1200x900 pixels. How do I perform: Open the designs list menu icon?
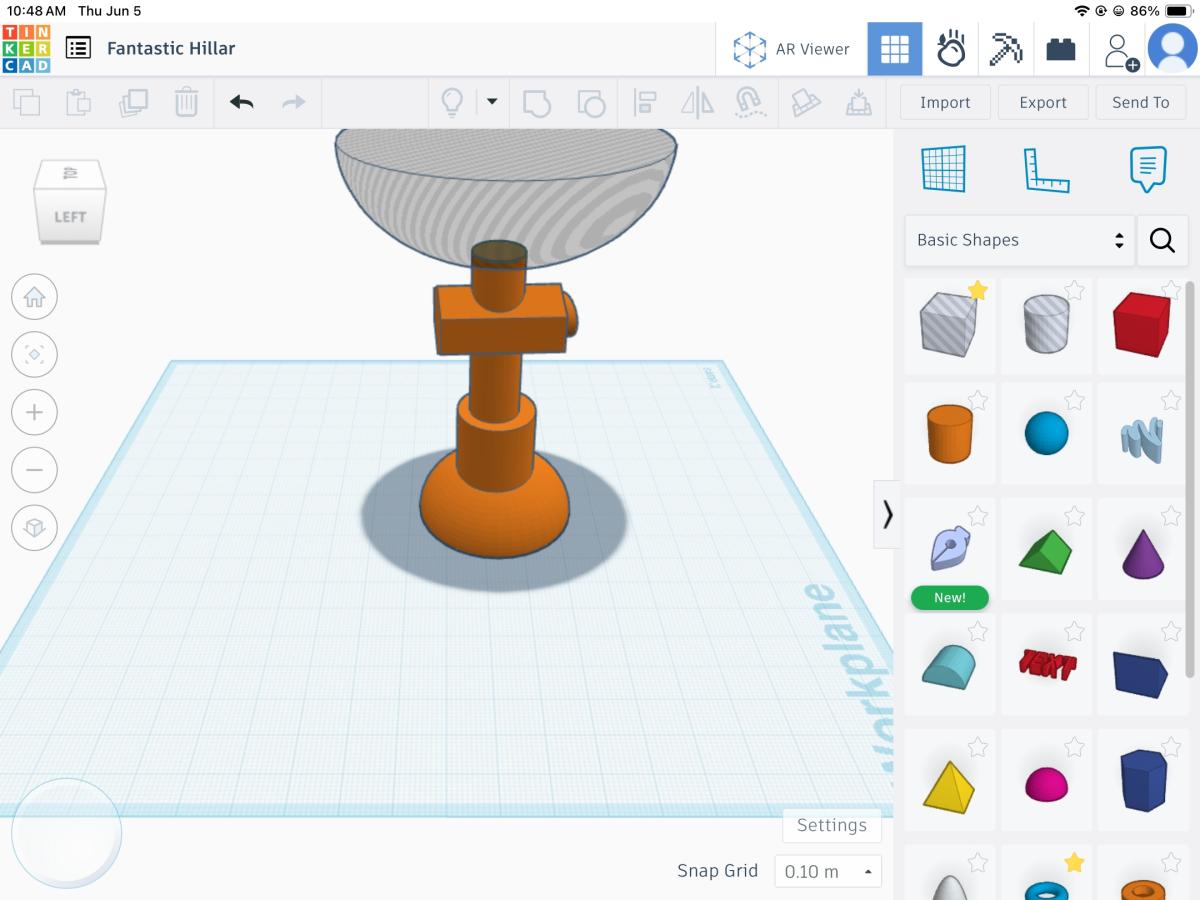click(78, 48)
